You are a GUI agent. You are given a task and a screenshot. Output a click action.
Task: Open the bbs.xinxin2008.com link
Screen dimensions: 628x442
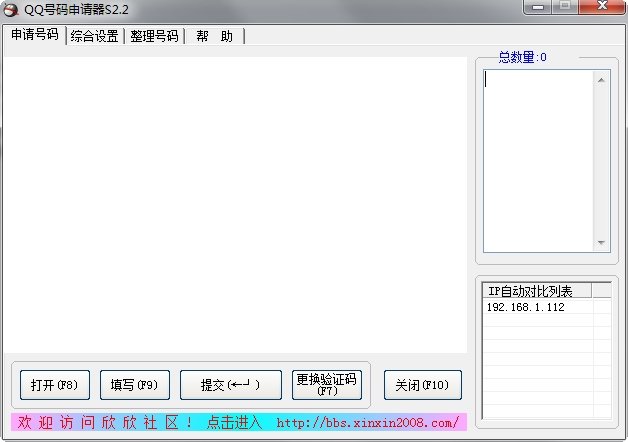pos(368,423)
